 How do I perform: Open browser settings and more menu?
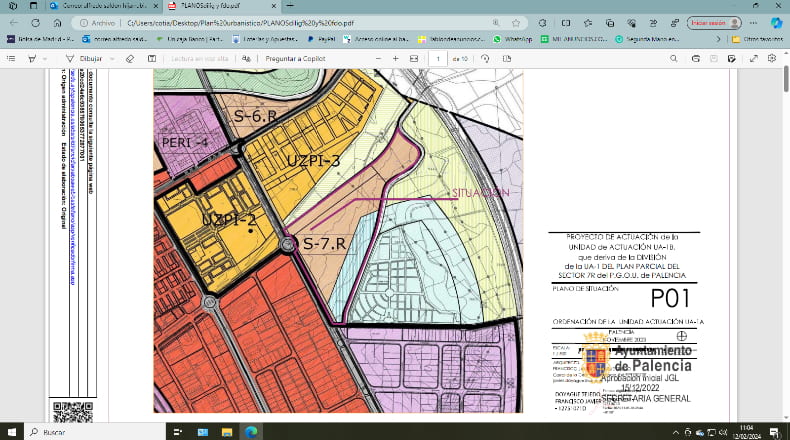753,23
